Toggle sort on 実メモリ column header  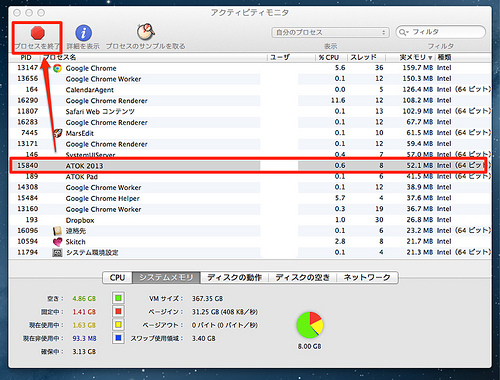pyautogui.click(x=411, y=57)
